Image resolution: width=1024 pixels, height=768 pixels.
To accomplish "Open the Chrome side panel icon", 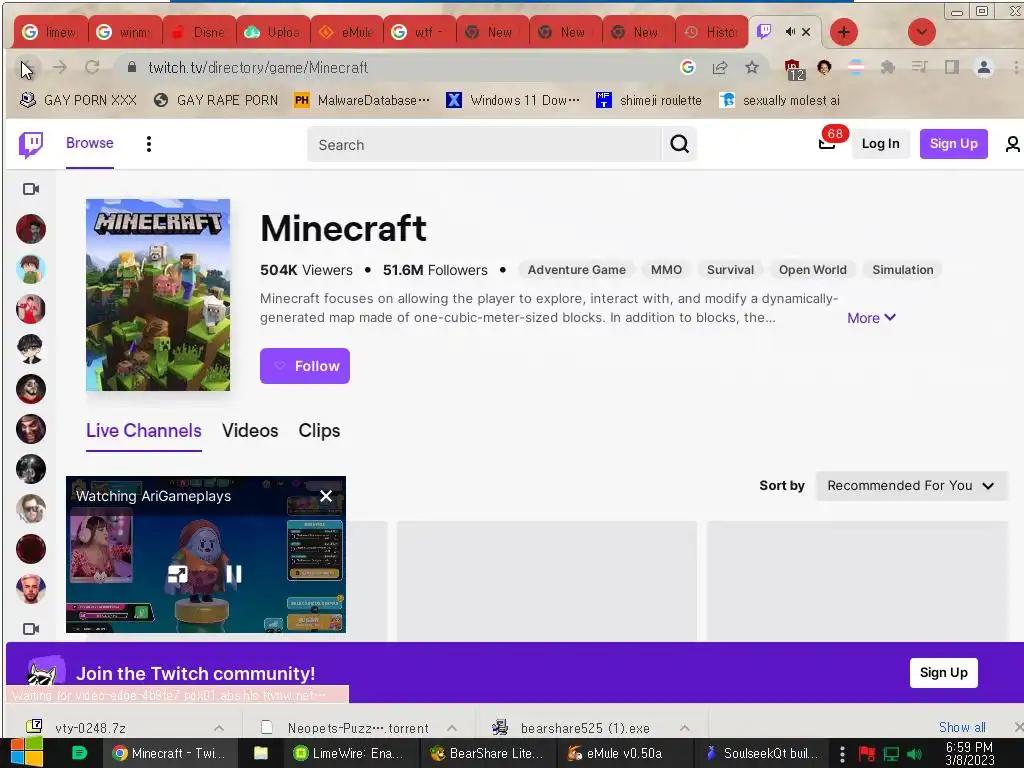I will pos(952,67).
